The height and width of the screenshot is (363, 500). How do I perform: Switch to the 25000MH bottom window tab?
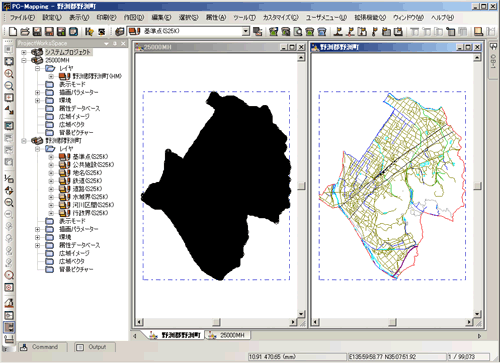(228, 335)
